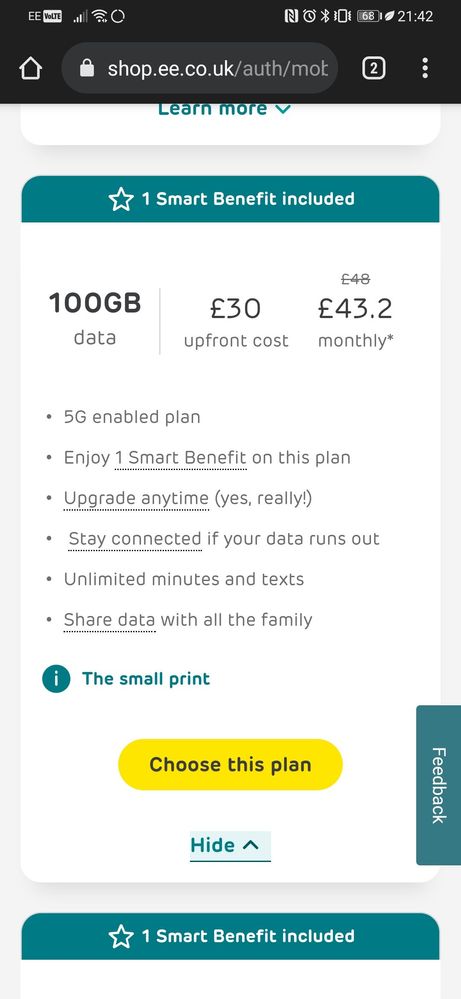The height and width of the screenshot is (999, 461).
Task: Tap the shop.ee.co.uk address bar
Action: (x=200, y=68)
